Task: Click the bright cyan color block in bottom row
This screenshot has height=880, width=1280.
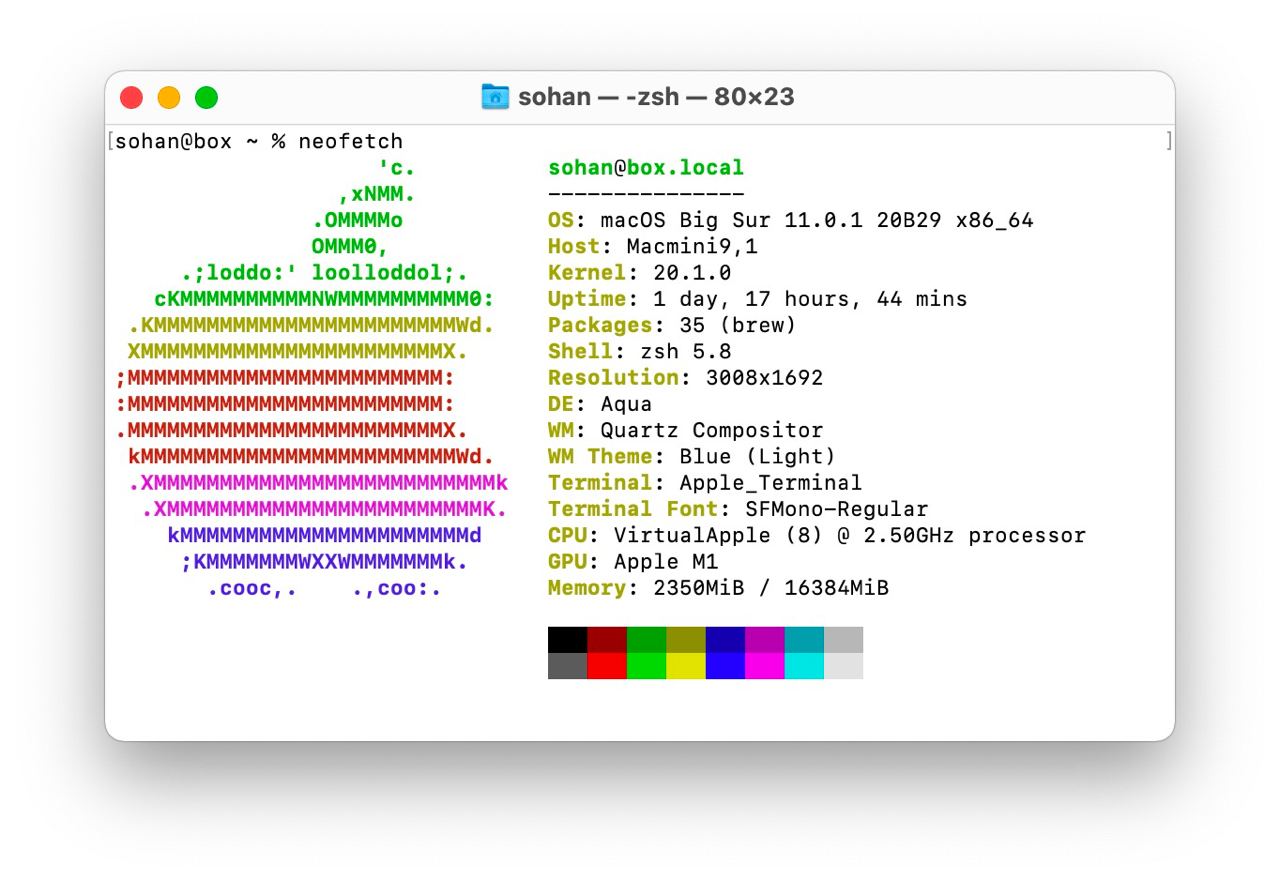Action: [x=804, y=666]
